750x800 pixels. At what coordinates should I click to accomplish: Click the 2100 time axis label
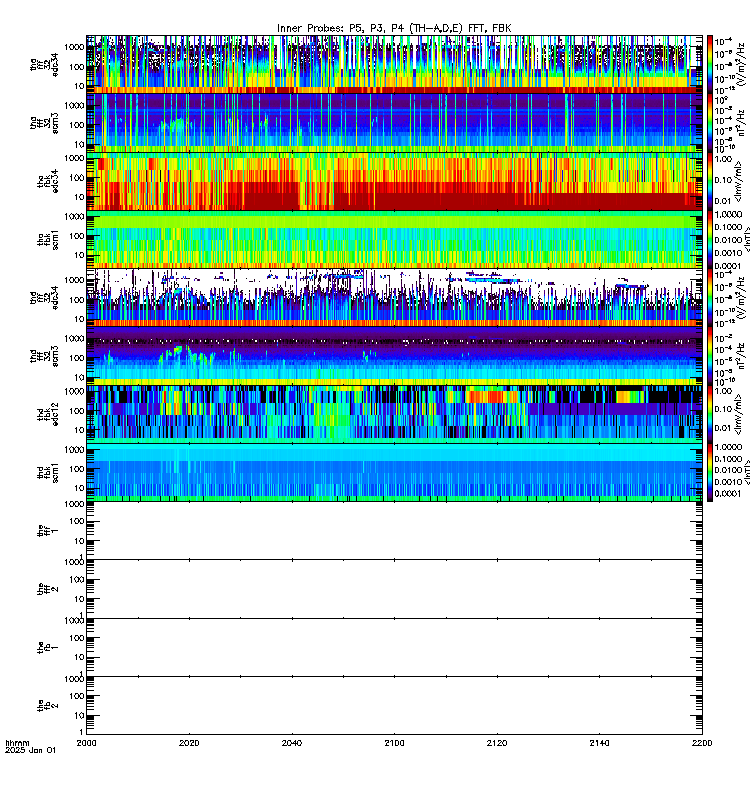[394, 743]
